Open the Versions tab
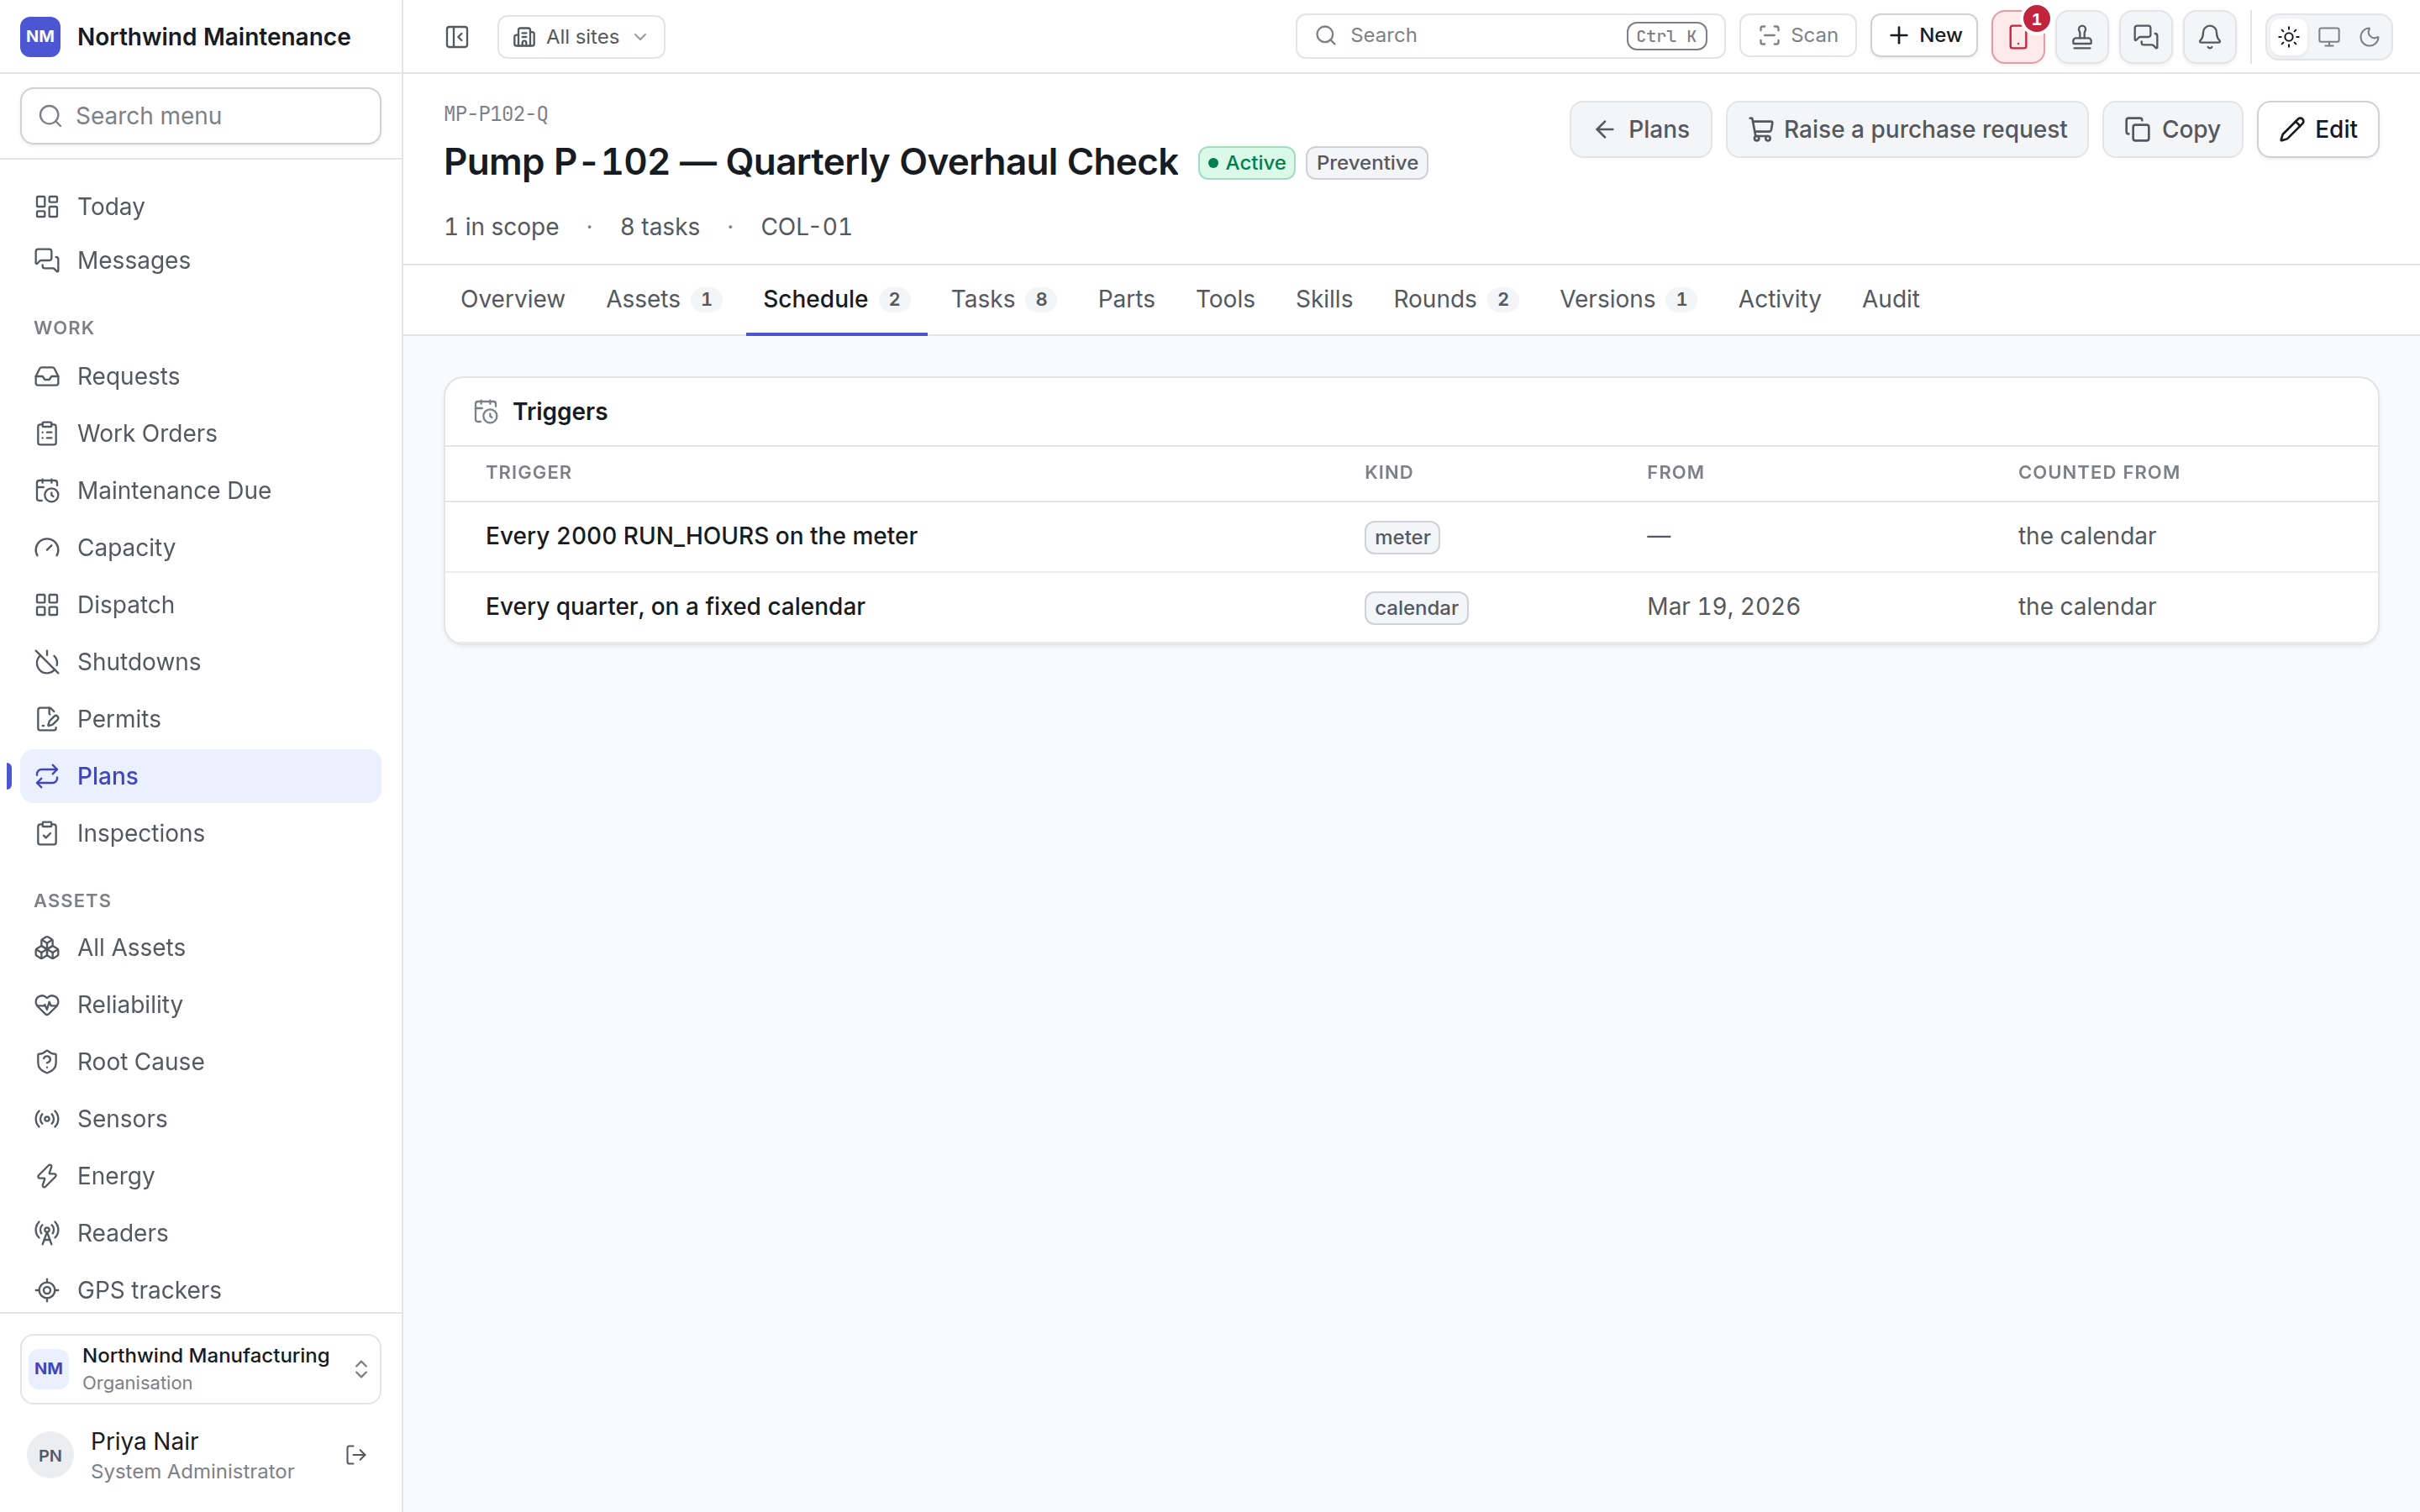This screenshot has height=1512, width=2420. 1628,299
